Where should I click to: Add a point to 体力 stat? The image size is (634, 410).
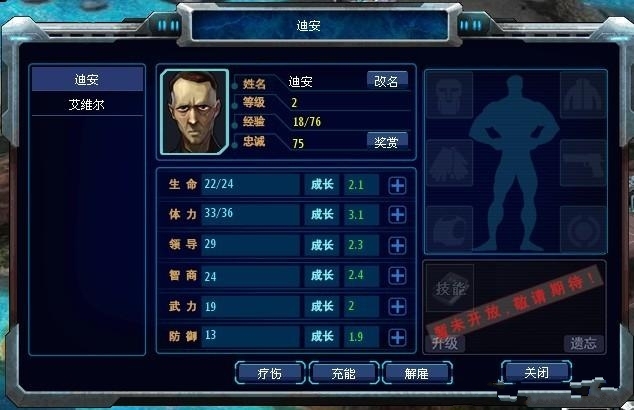(x=397, y=215)
